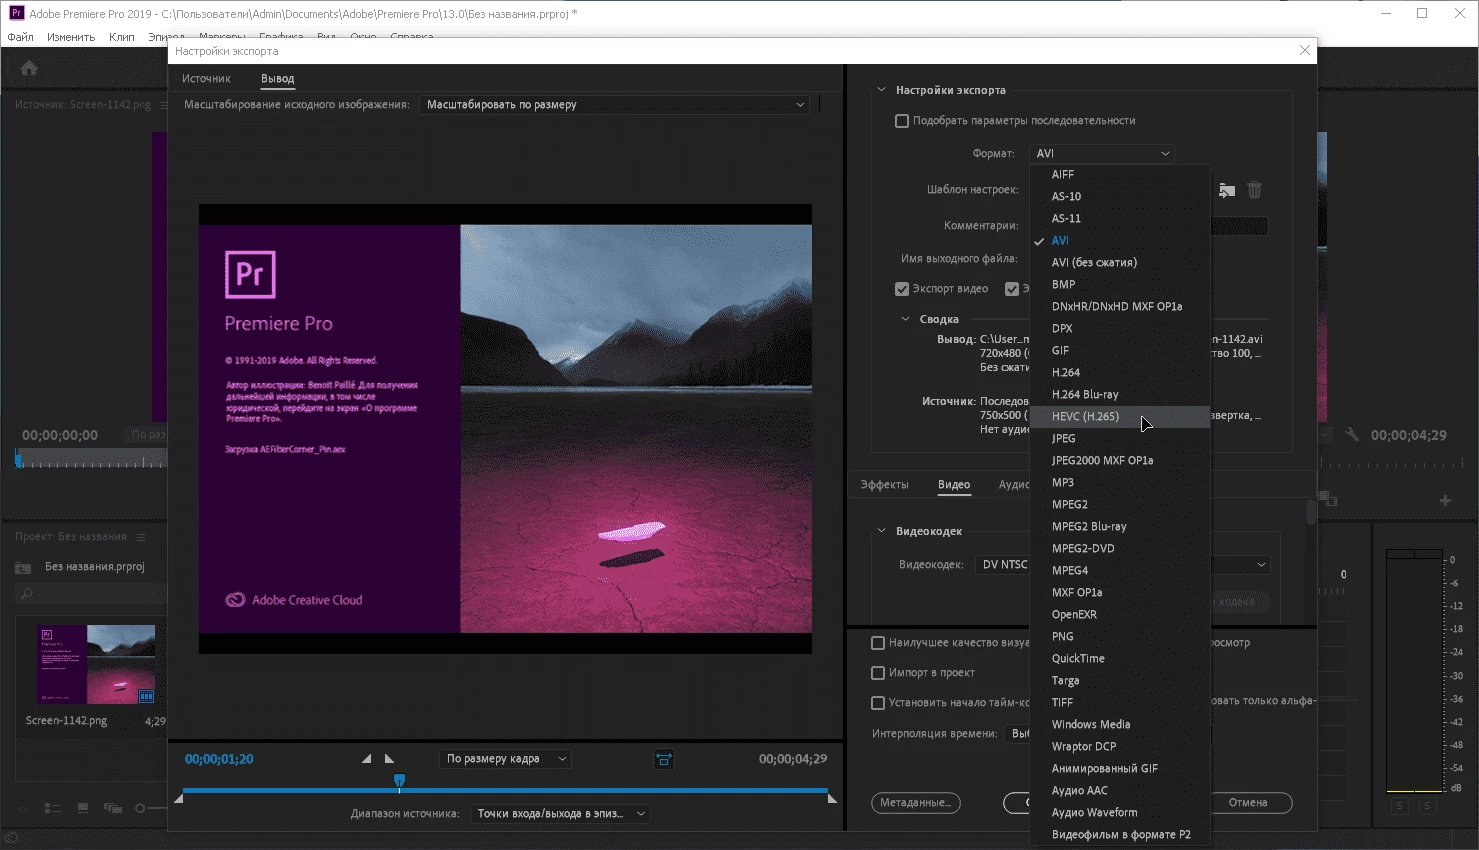Open the Эффекты settings tab
This screenshot has height=850, width=1479.
884,484
